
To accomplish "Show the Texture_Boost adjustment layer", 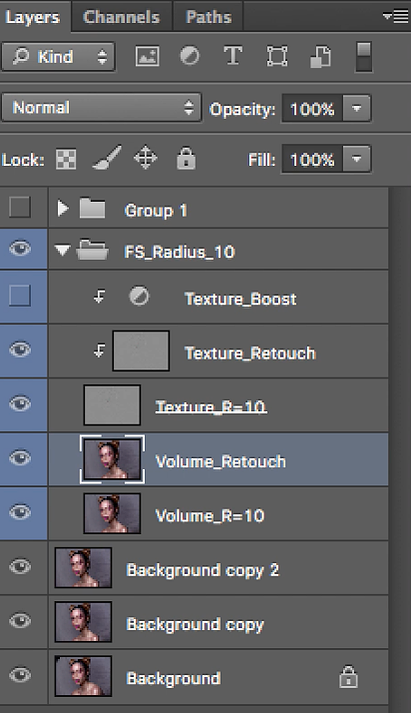I will coord(20,296).
